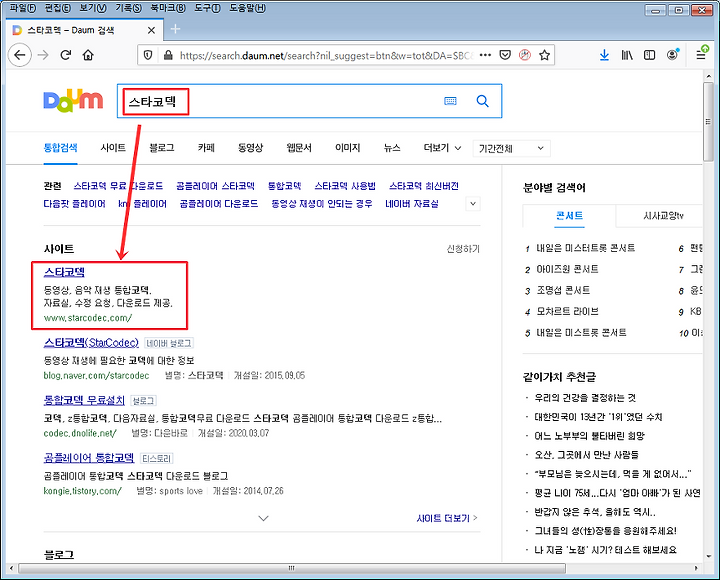Click related search 다음팟 플레이어
Screen dimensions: 720x580
click(74, 203)
